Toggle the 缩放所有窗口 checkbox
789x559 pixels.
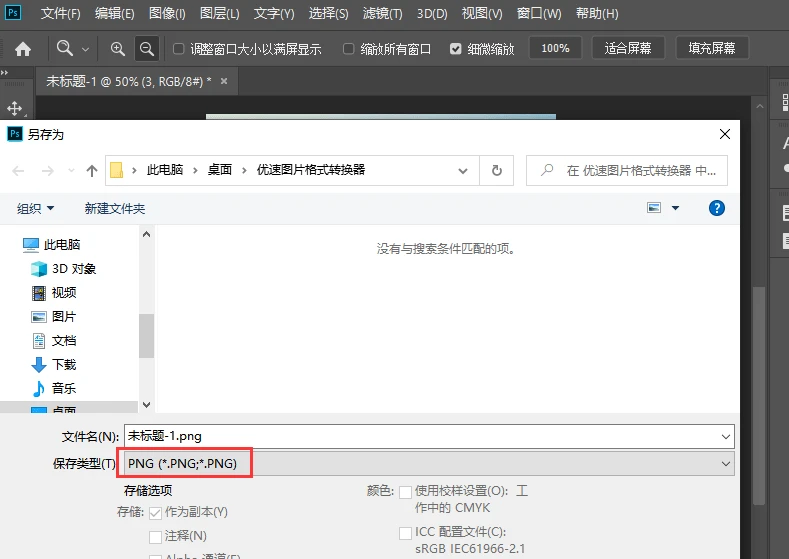pyautogui.click(x=348, y=49)
